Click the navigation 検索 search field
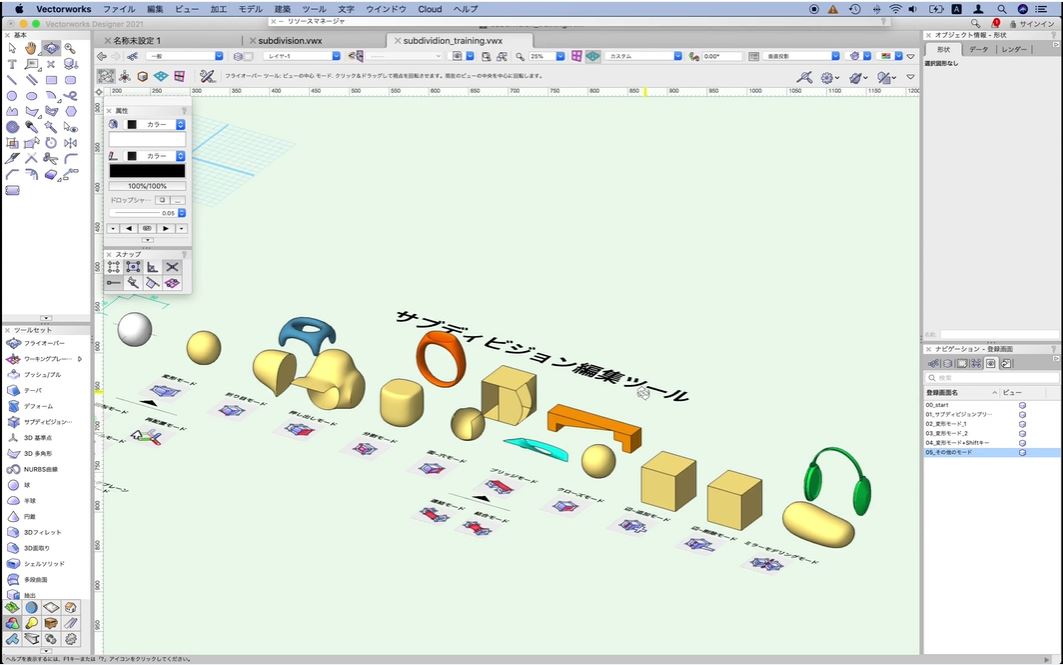This screenshot has width=1063, height=665. 991,378
